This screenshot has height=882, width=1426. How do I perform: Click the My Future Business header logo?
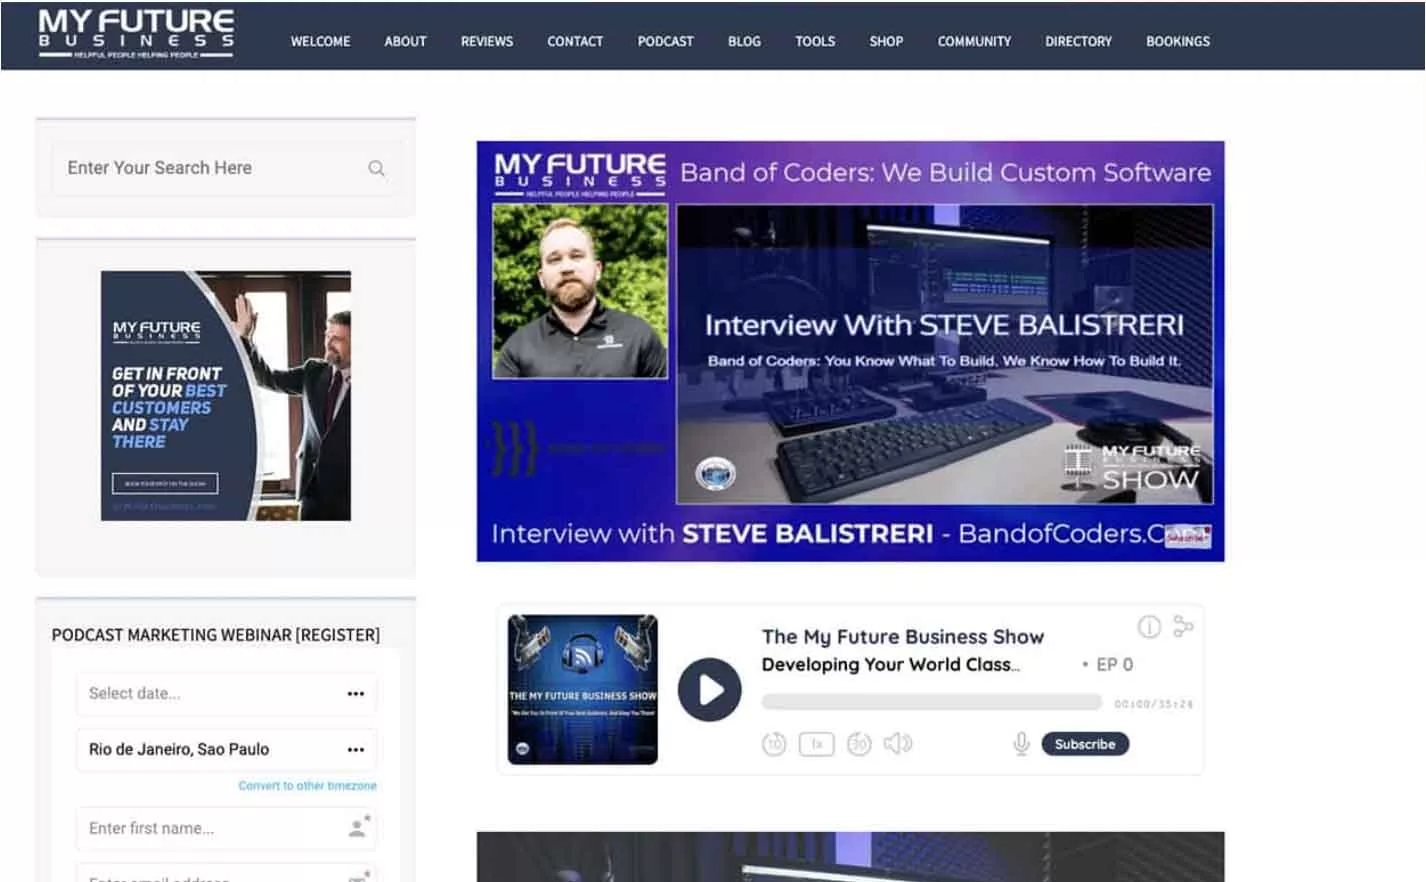[x=136, y=34]
